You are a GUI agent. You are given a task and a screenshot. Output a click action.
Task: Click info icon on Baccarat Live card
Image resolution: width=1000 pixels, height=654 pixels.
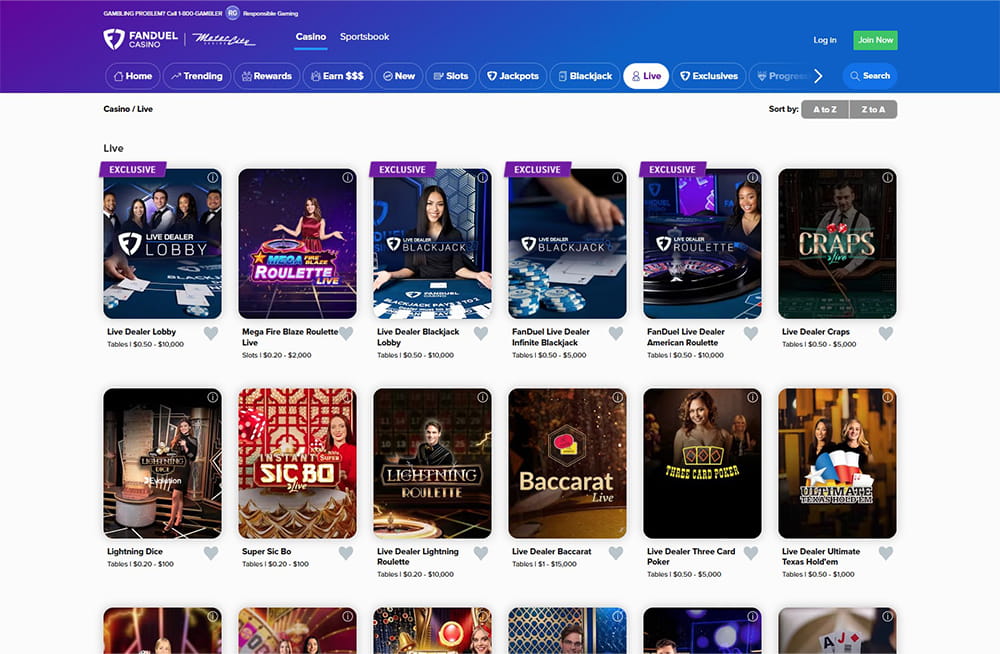[x=617, y=397]
